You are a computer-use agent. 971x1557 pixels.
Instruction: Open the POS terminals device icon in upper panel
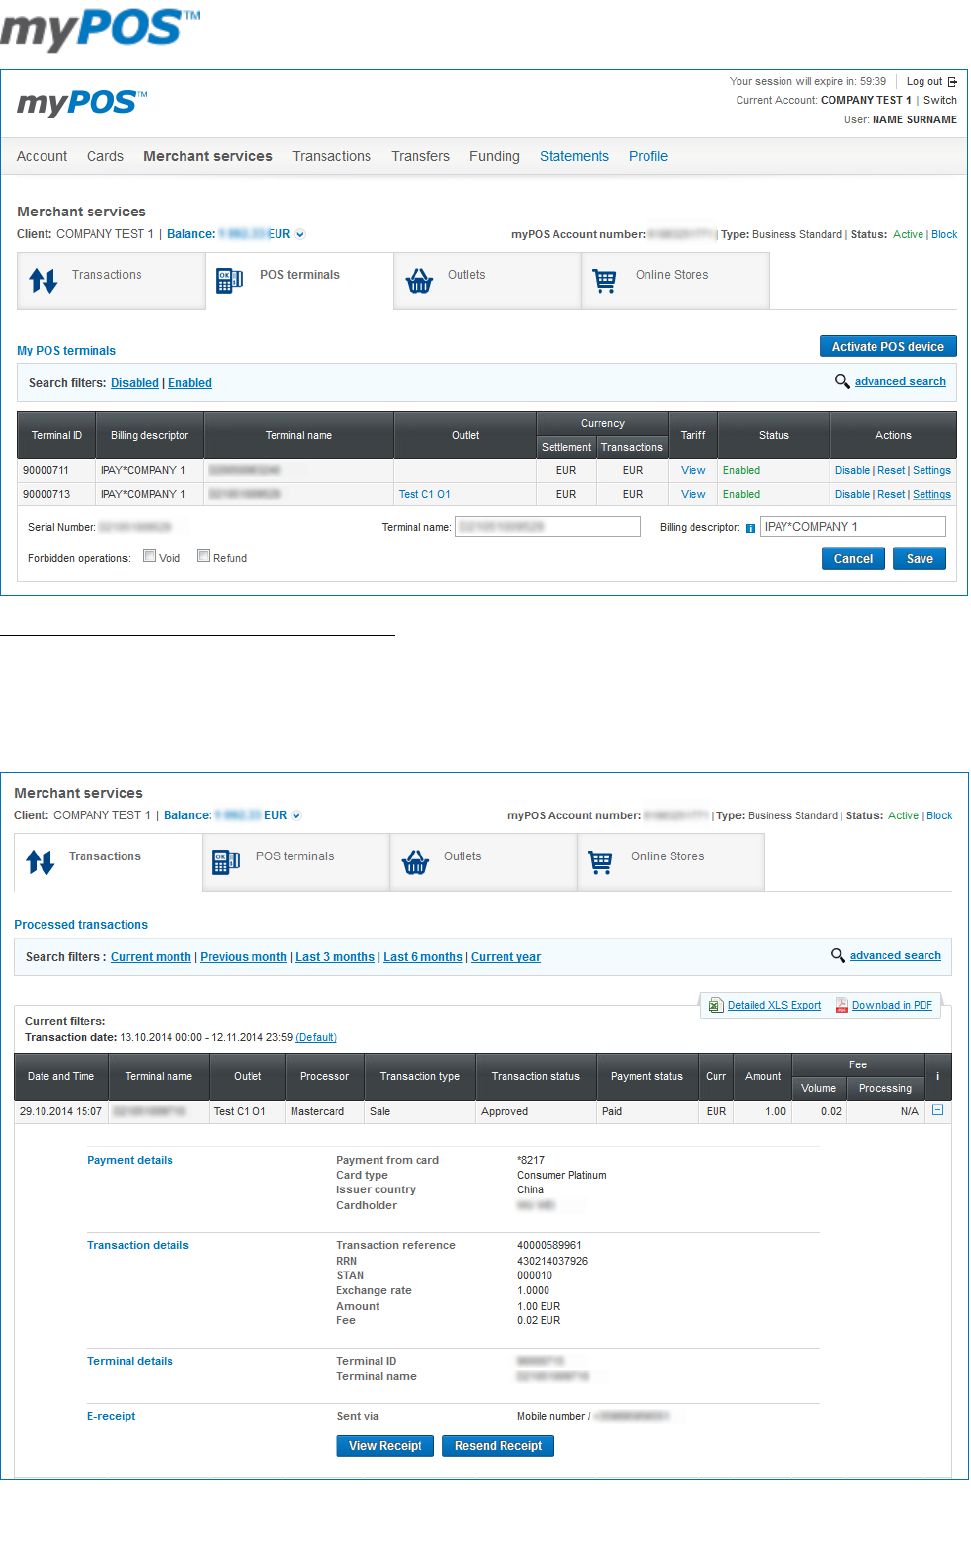pos(230,281)
